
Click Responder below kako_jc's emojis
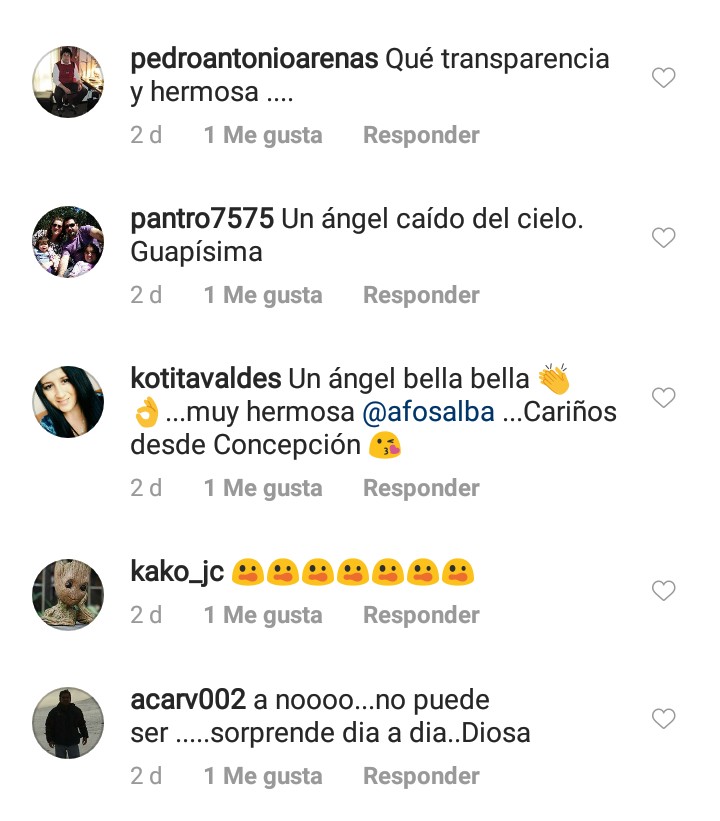tap(421, 615)
